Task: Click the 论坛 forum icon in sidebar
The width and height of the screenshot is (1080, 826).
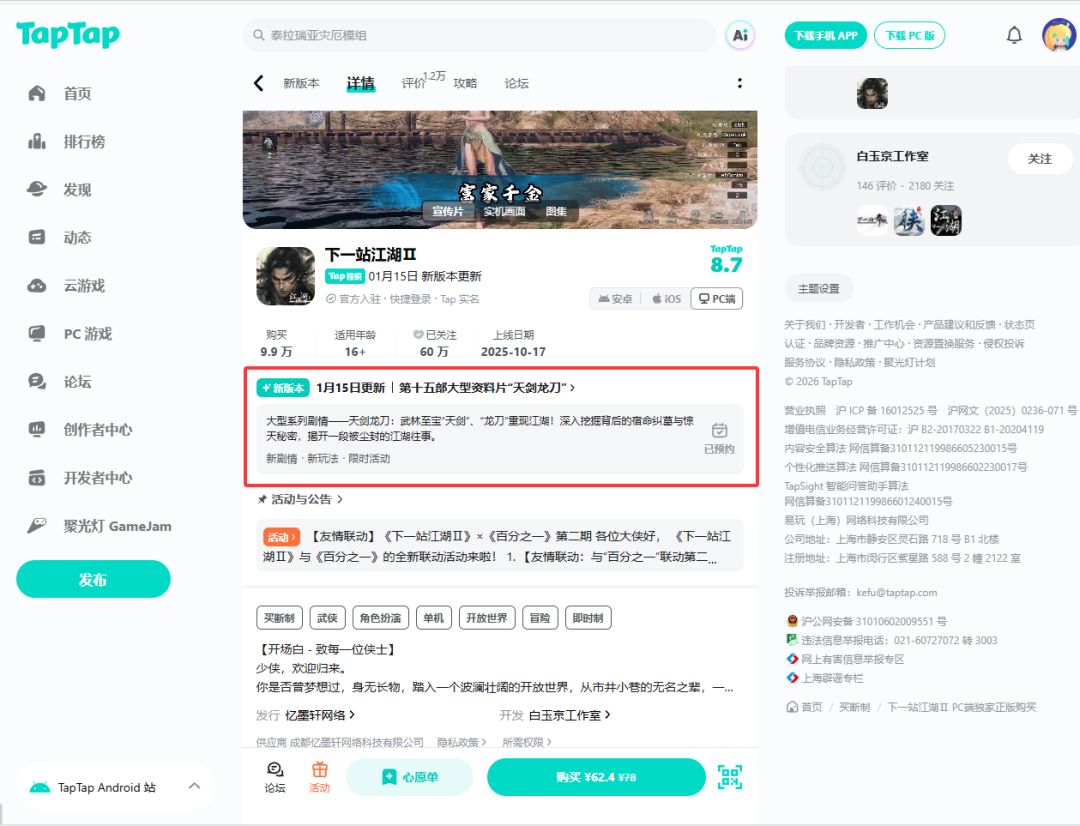Action: (x=37, y=381)
